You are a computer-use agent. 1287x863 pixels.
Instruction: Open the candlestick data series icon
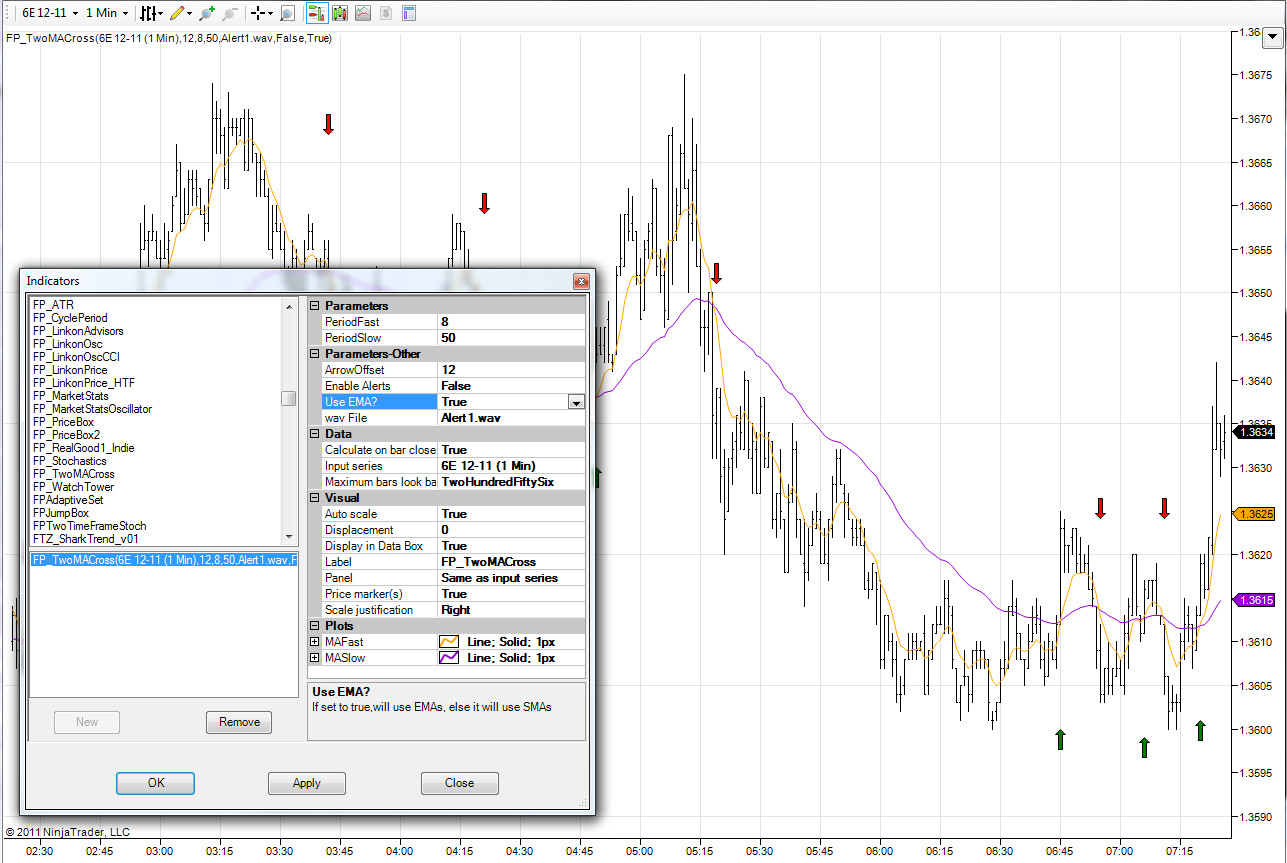point(340,13)
